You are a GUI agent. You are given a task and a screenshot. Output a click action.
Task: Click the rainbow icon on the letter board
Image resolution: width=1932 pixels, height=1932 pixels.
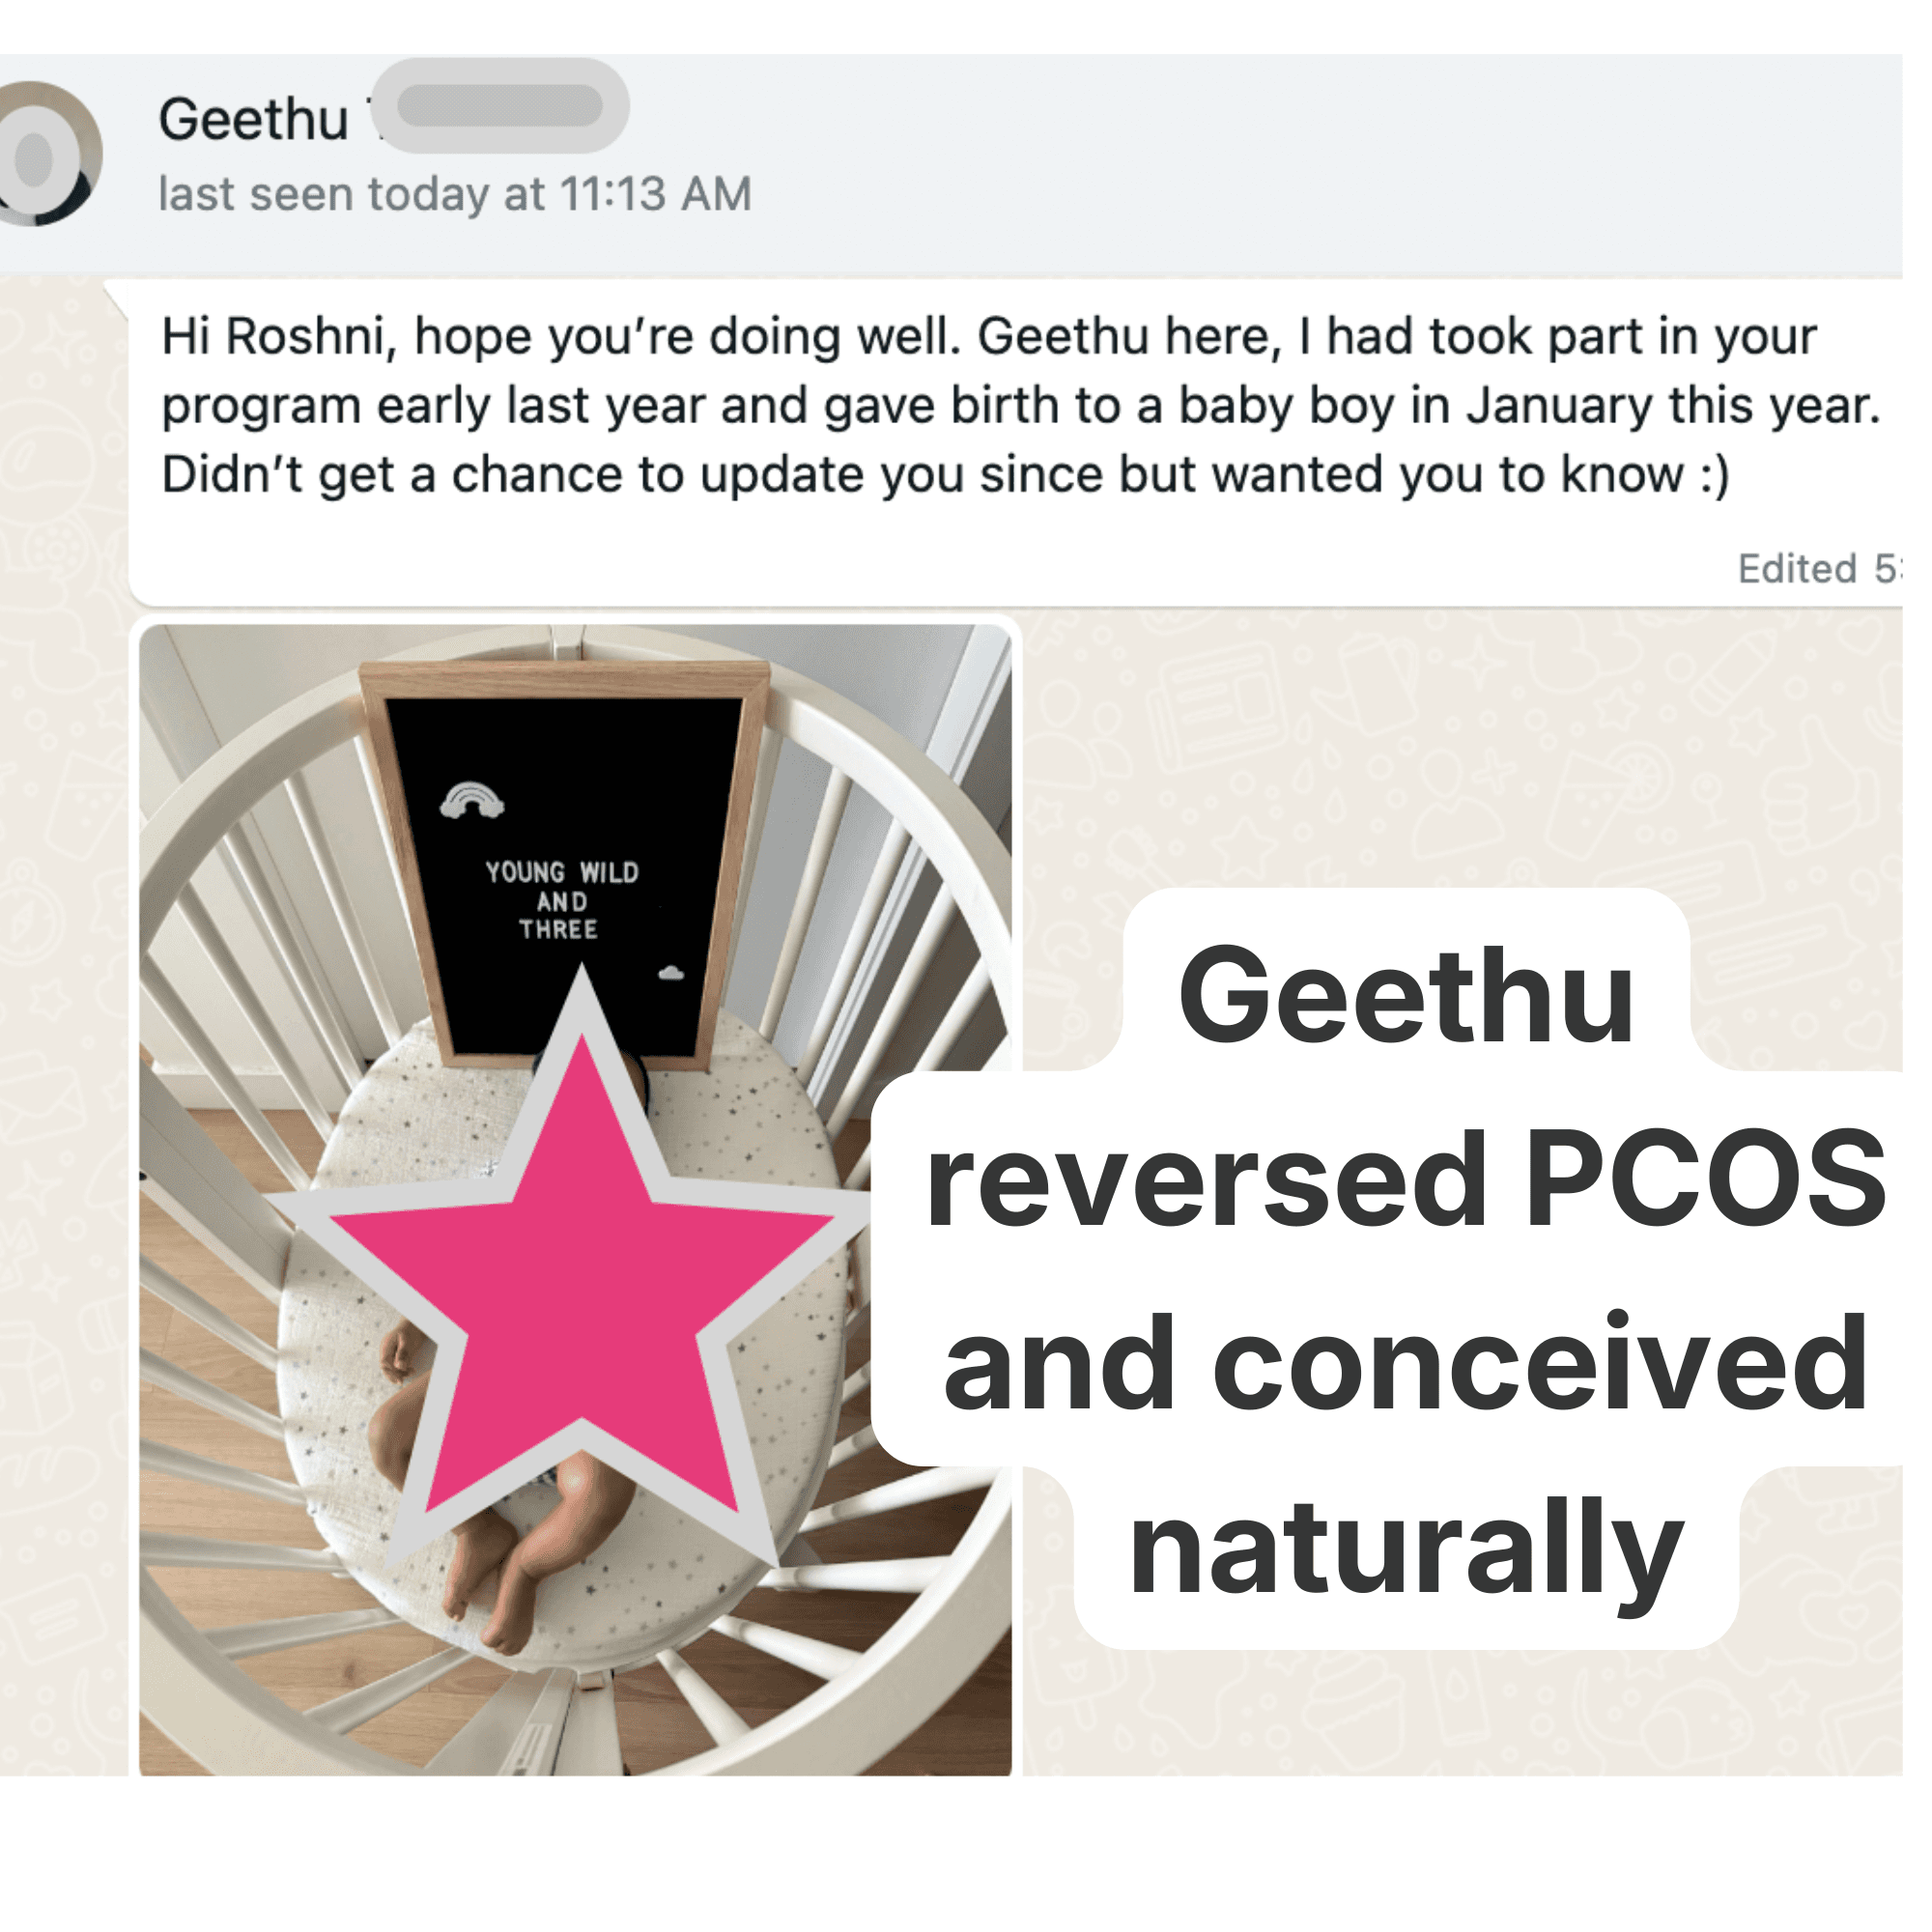pos(472,800)
